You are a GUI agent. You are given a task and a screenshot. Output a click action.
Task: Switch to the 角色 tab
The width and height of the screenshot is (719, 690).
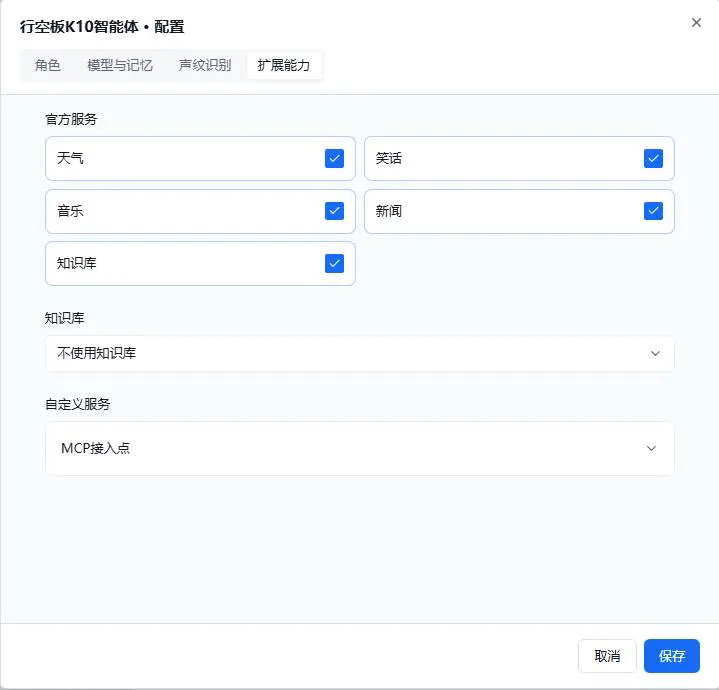(48, 65)
